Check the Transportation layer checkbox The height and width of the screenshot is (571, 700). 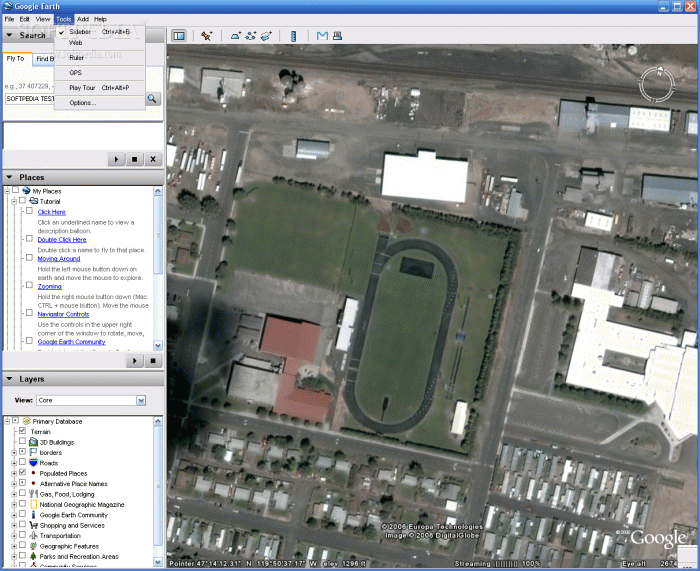click(22, 535)
